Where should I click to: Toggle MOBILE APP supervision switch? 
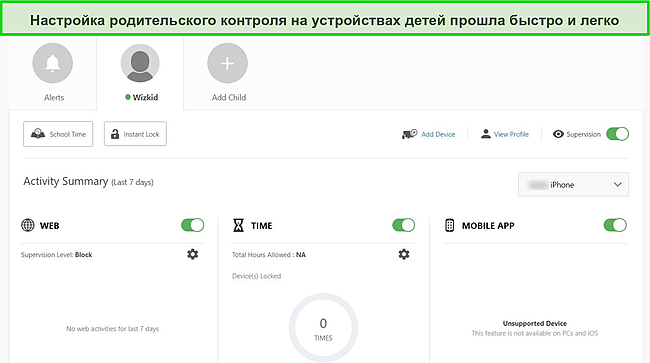(x=615, y=225)
